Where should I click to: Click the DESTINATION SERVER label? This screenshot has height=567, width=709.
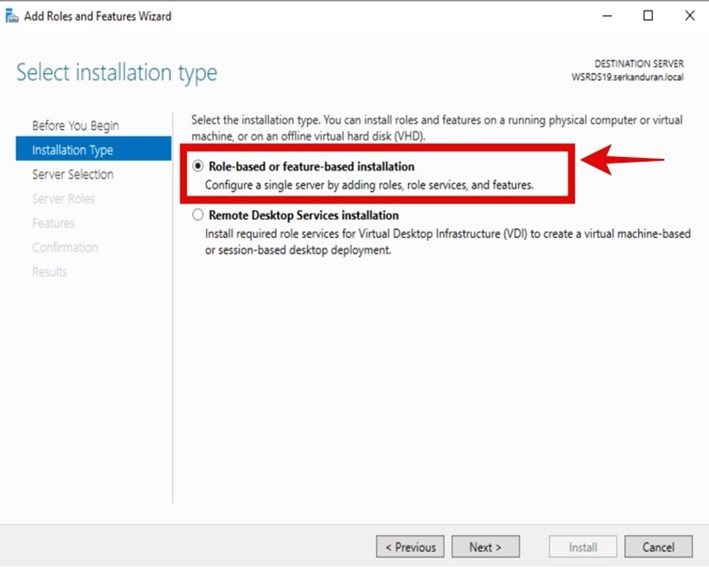(x=639, y=64)
